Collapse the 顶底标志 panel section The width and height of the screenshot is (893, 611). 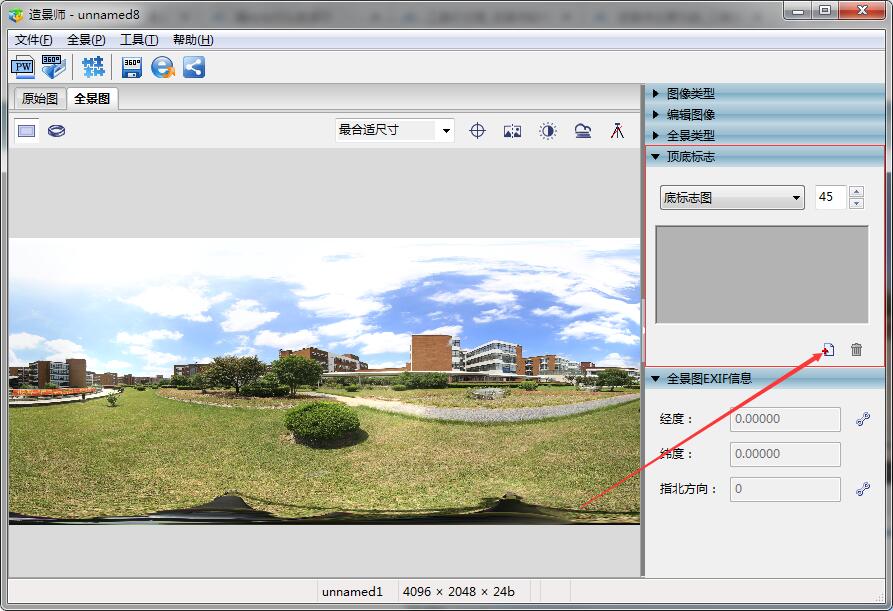(691, 156)
